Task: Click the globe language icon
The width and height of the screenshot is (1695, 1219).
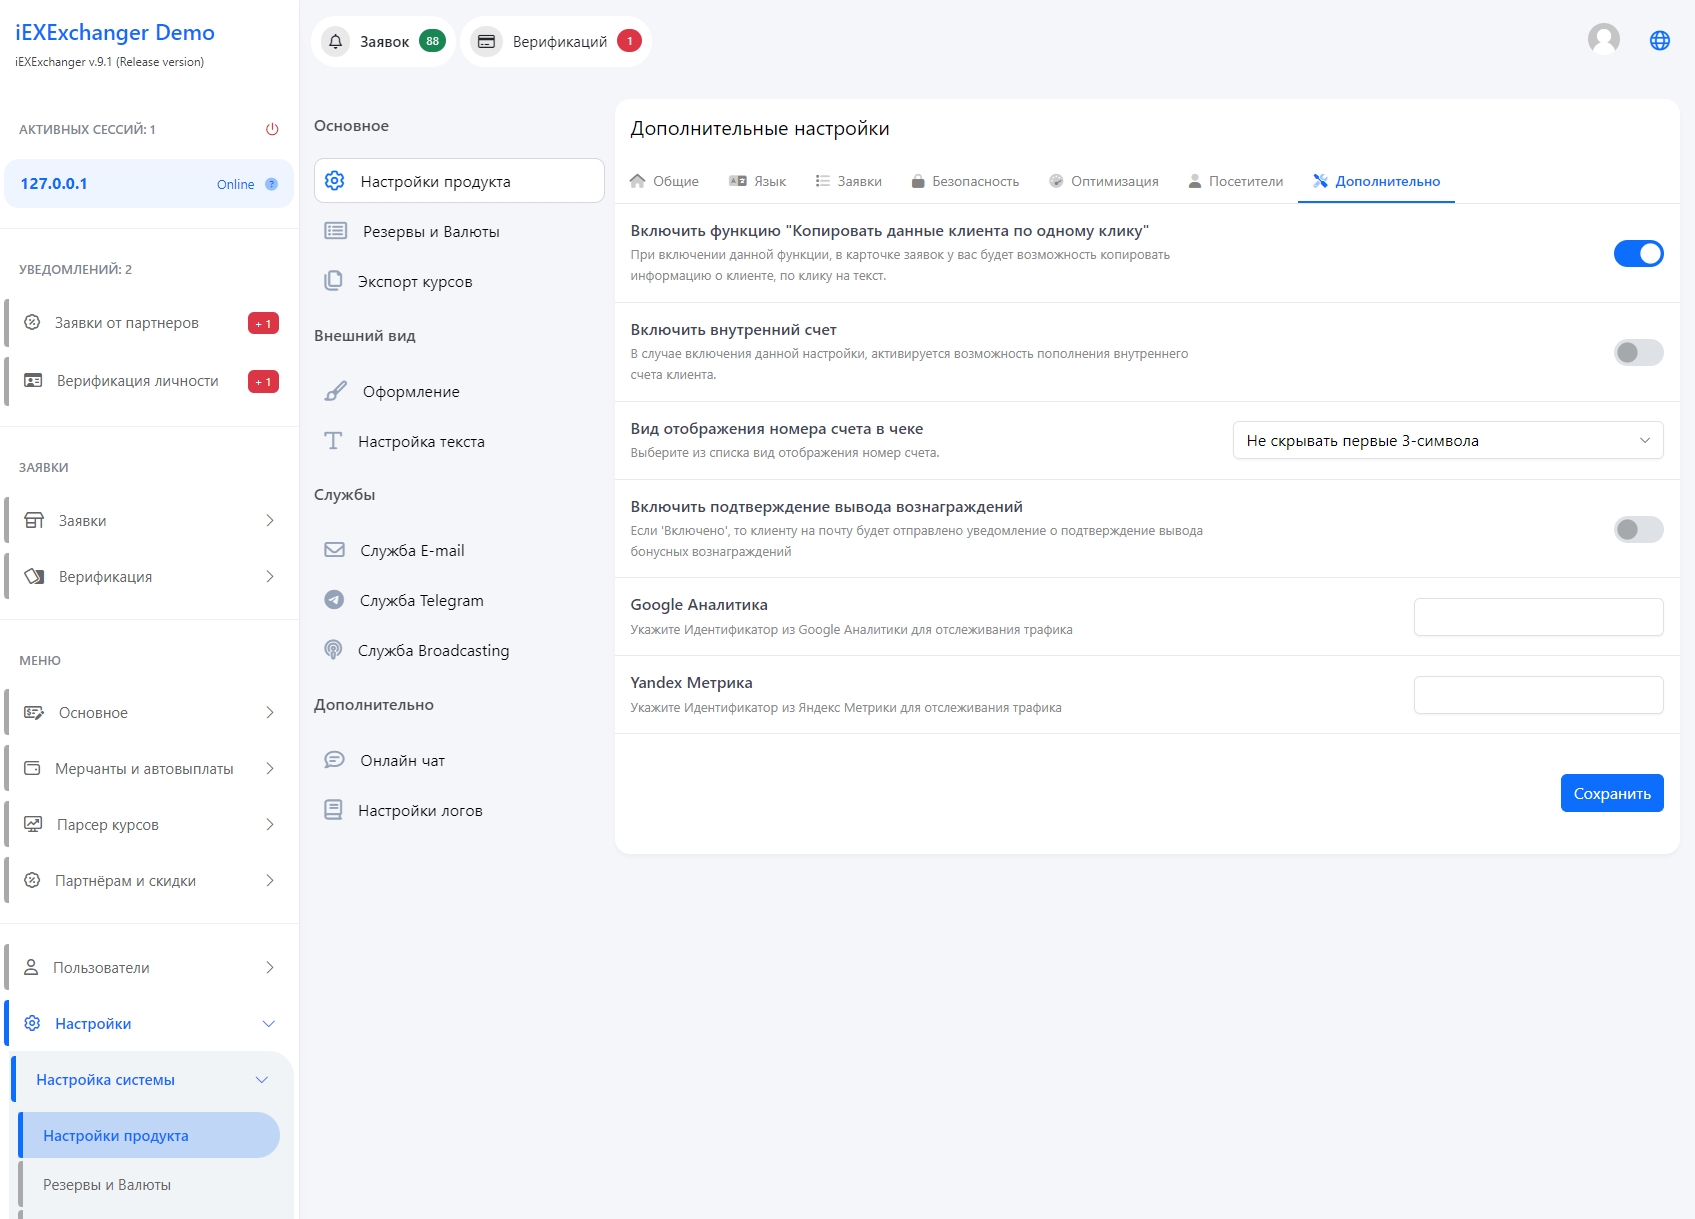Action: coord(1659,40)
